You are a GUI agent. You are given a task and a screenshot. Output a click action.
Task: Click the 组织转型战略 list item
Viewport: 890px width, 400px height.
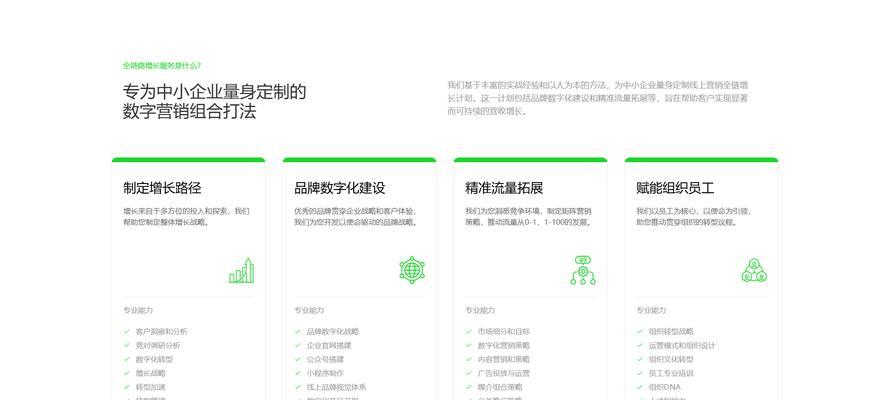(671, 331)
